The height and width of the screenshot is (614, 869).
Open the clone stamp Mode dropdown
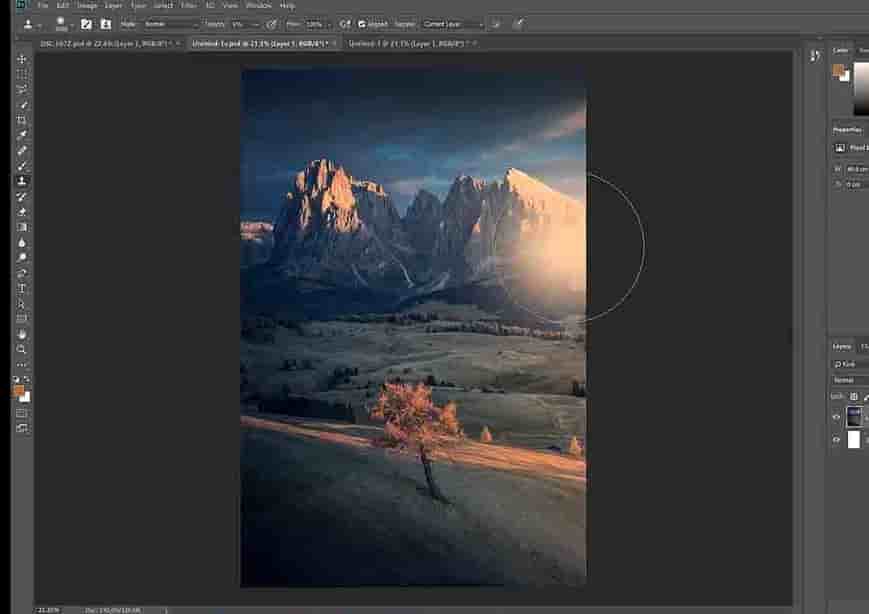tap(170, 23)
